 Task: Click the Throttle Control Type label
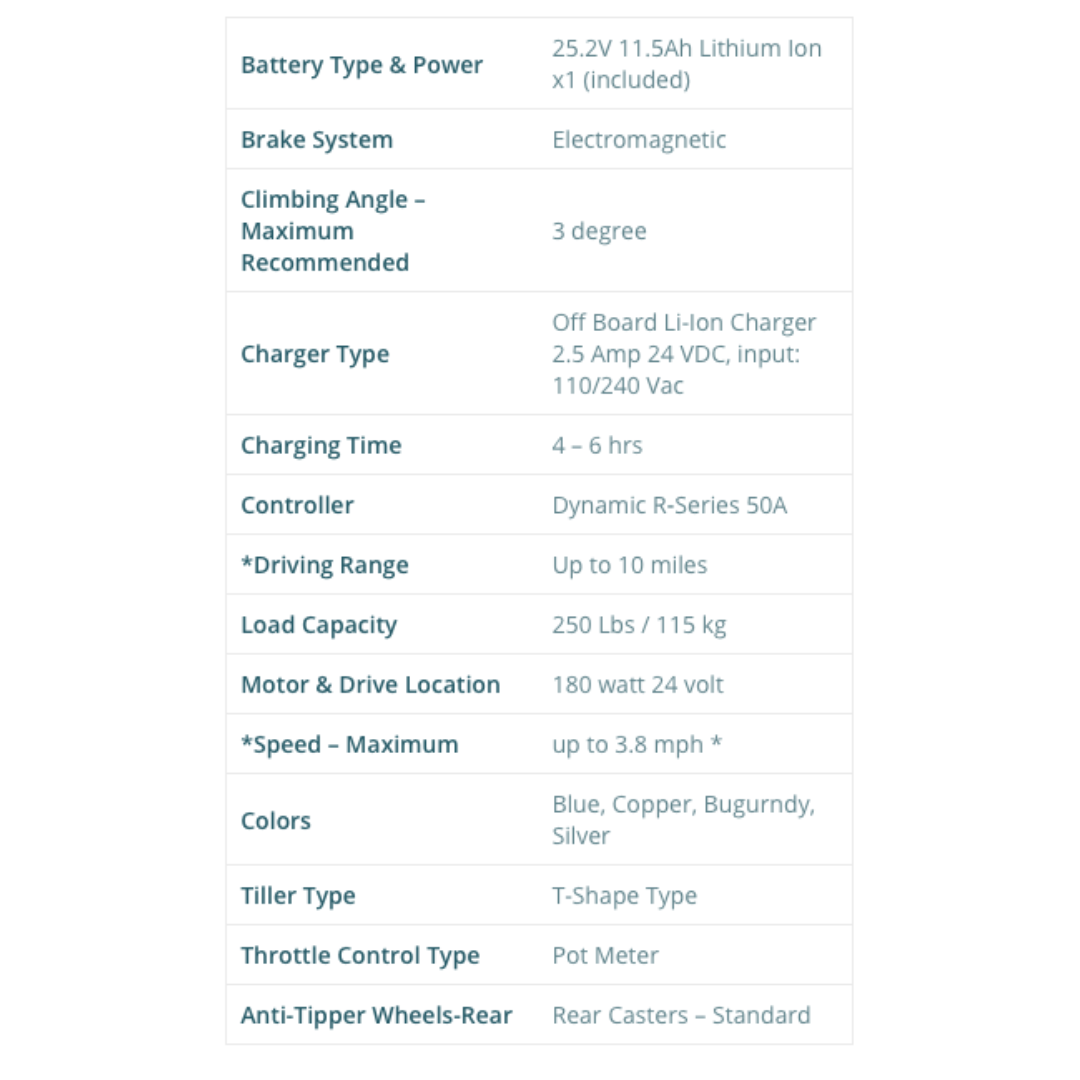(x=360, y=956)
